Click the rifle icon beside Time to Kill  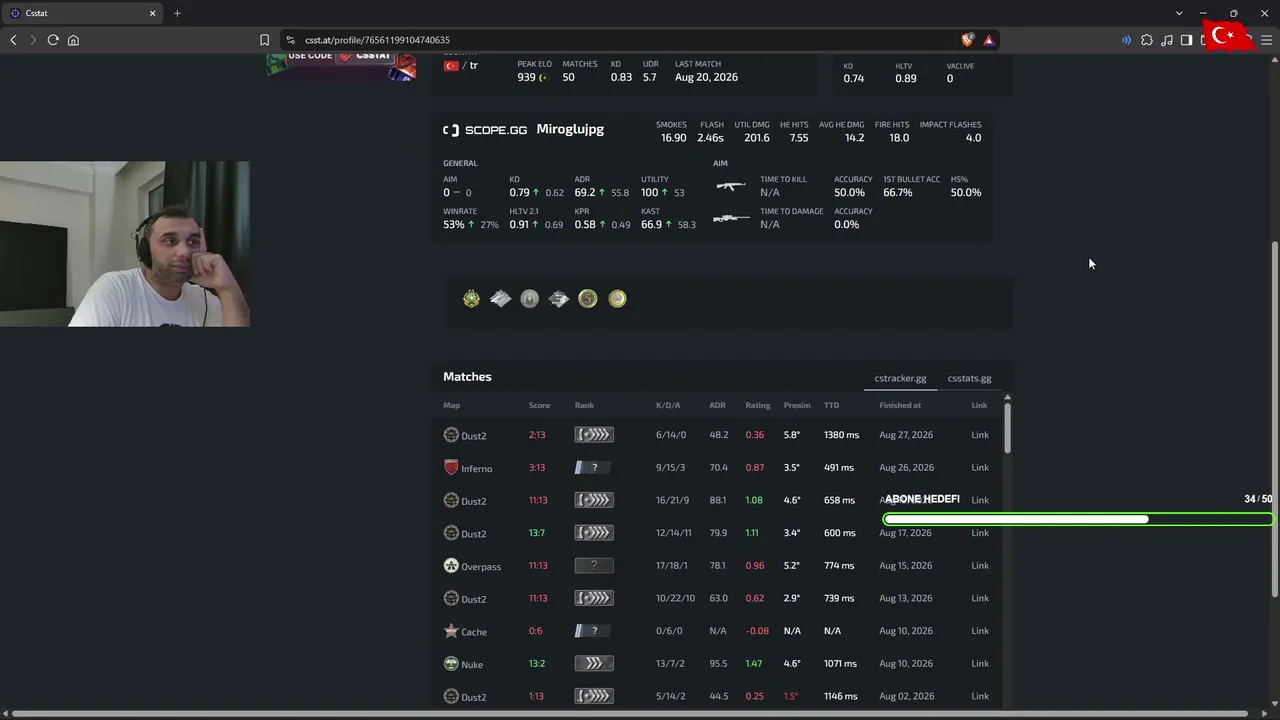(731, 186)
